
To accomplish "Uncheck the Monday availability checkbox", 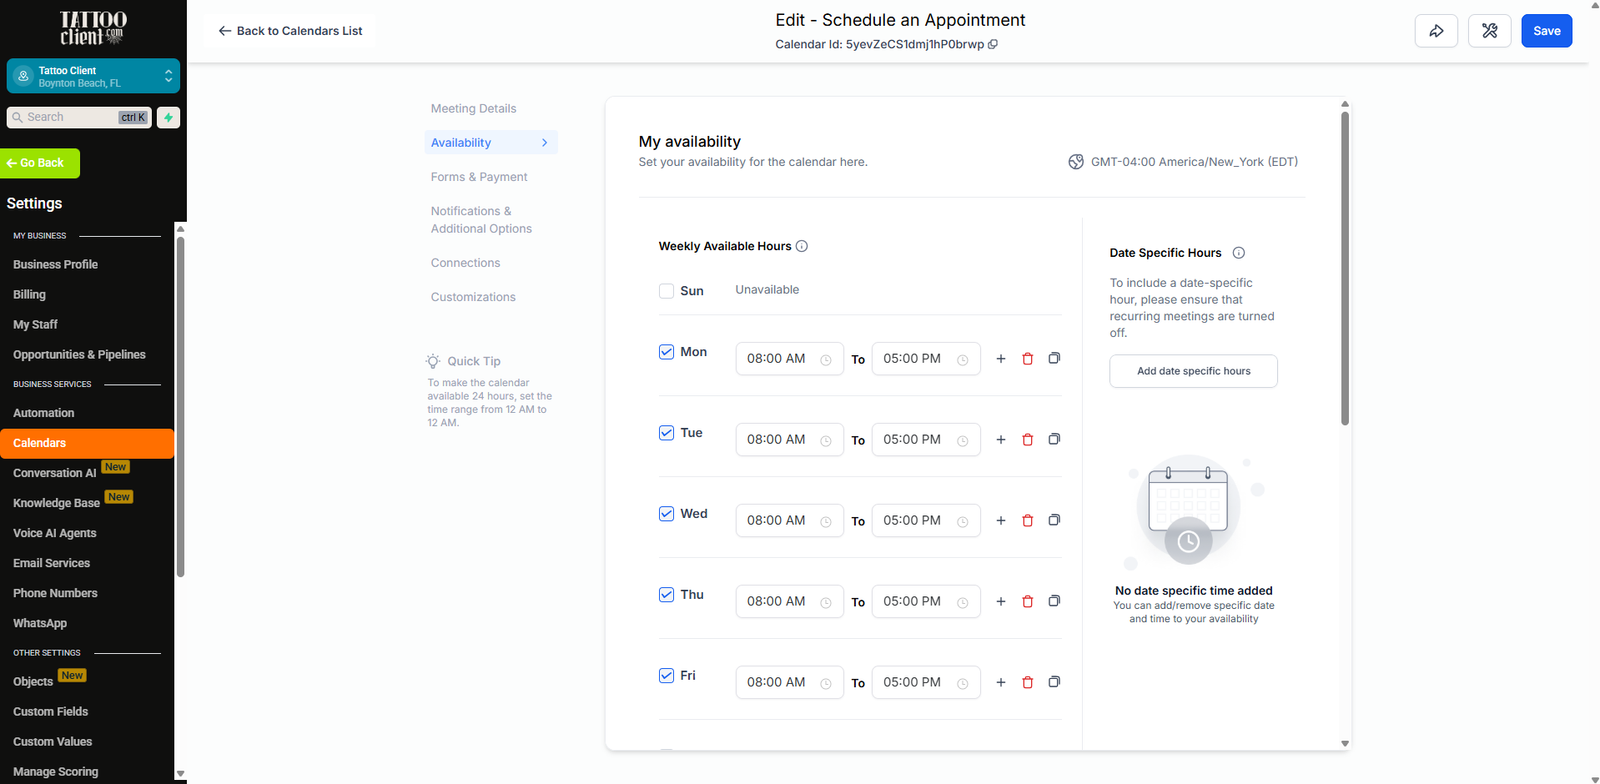I will coord(666,352).
